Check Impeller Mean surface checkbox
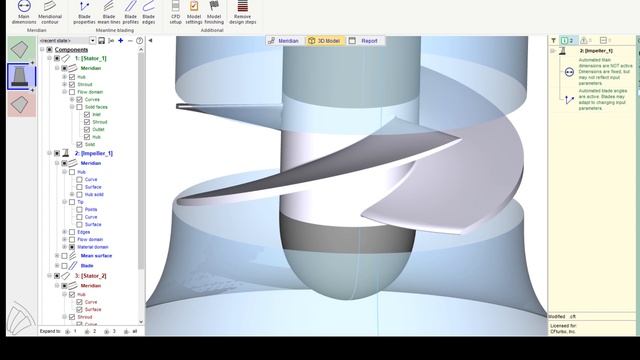 (64, 256)
